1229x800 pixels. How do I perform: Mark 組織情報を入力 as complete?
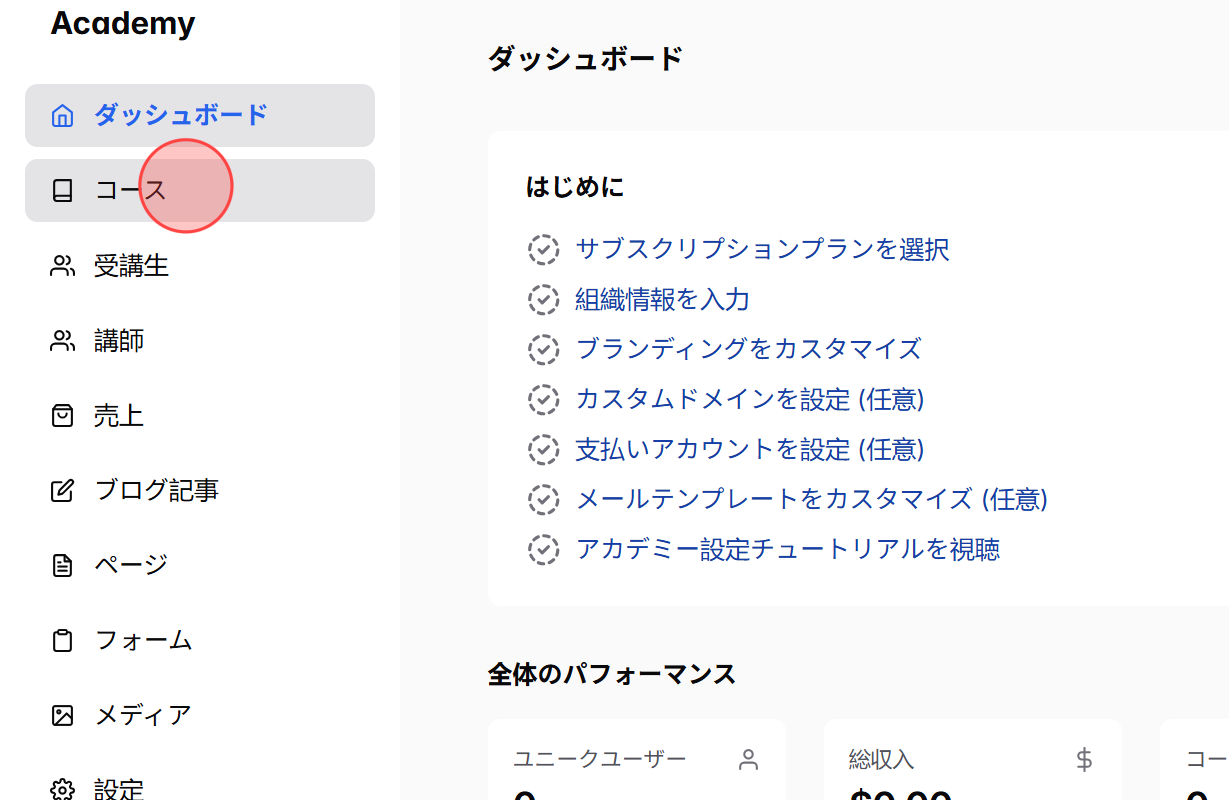[543, 300]
